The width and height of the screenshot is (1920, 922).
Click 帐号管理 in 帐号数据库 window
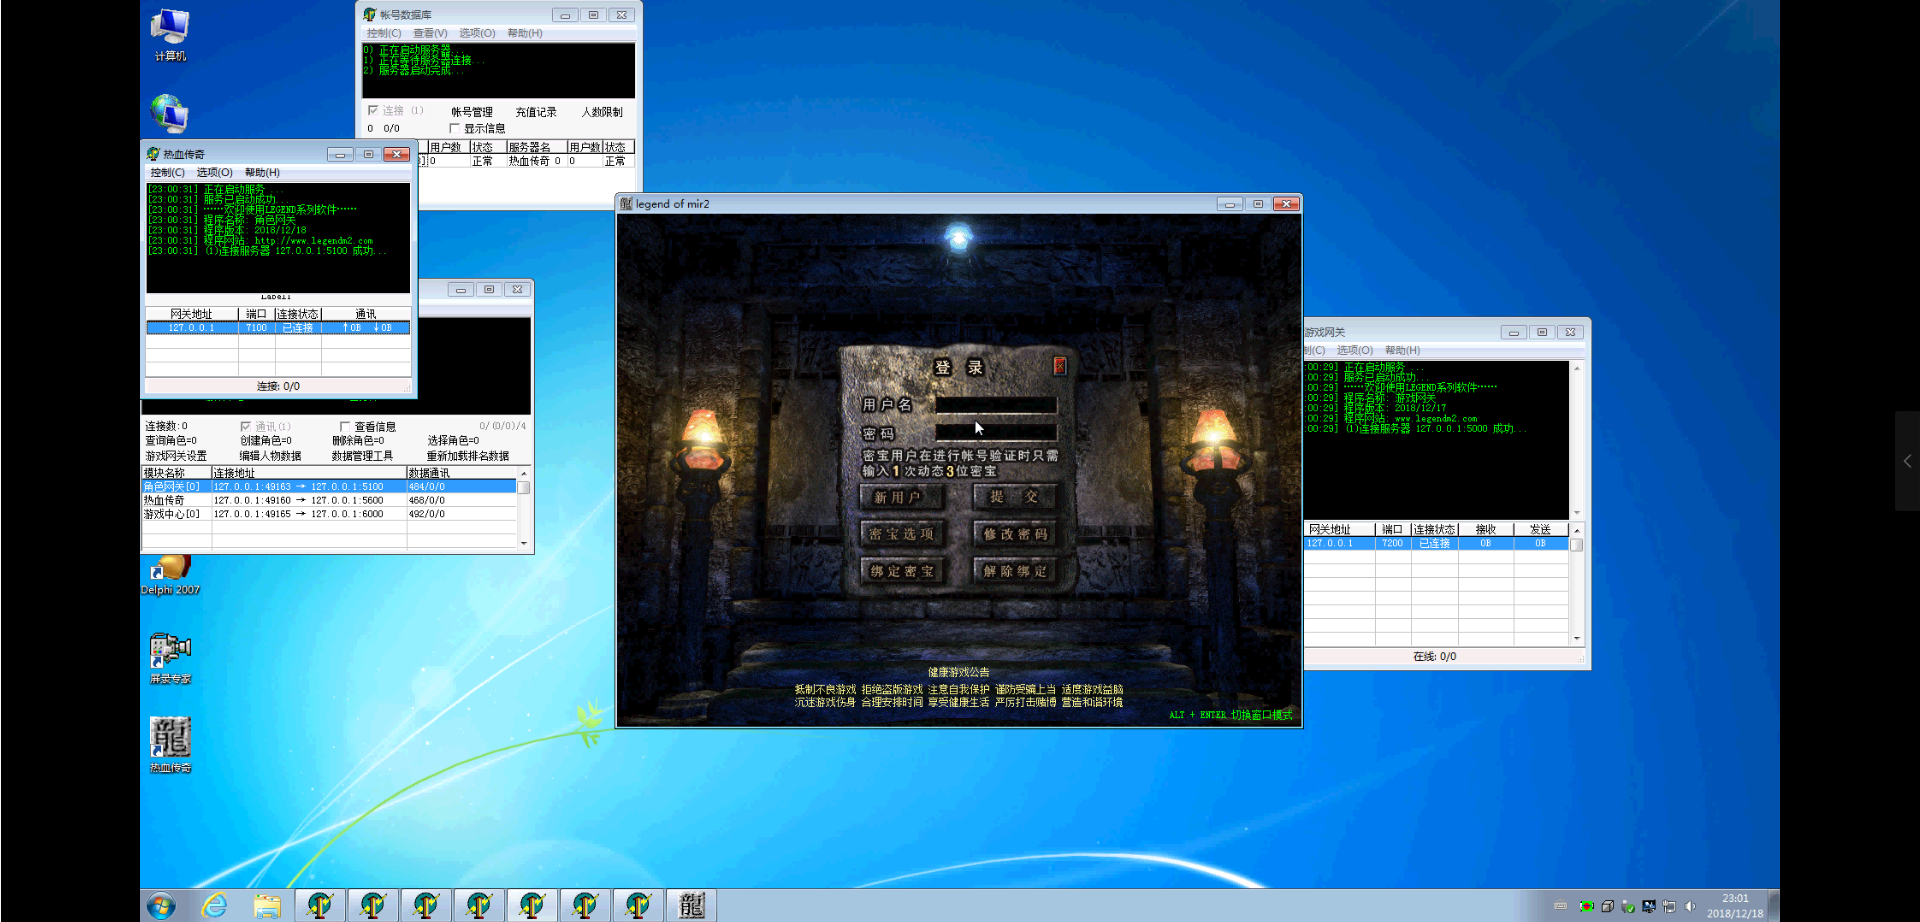(472, 112)
